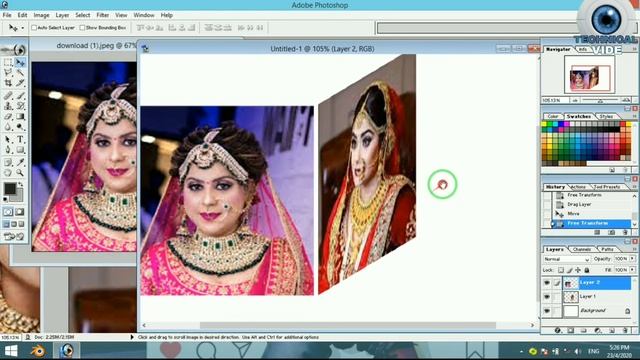Screen dimensions: 640x360
Task: Select the Slice tool
Action: click(20, 83)
